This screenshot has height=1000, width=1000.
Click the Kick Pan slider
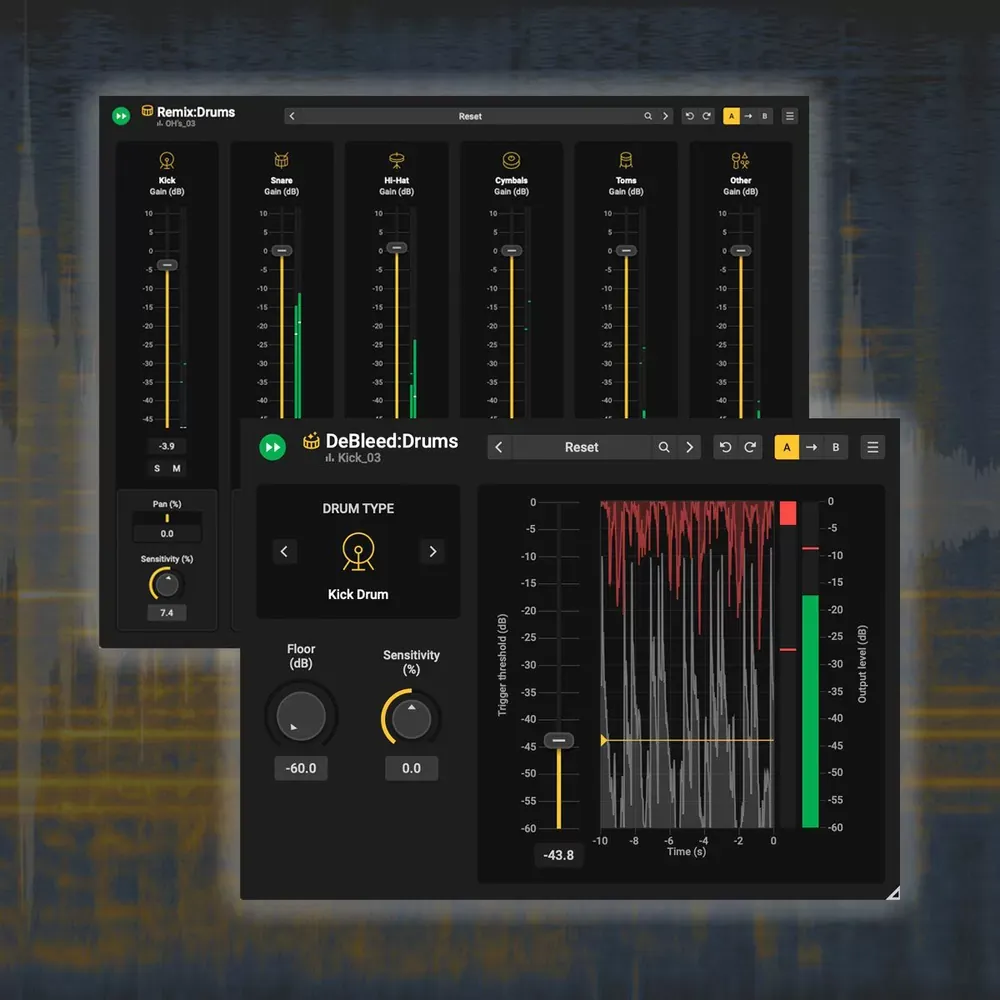click(x=167, y=518)
